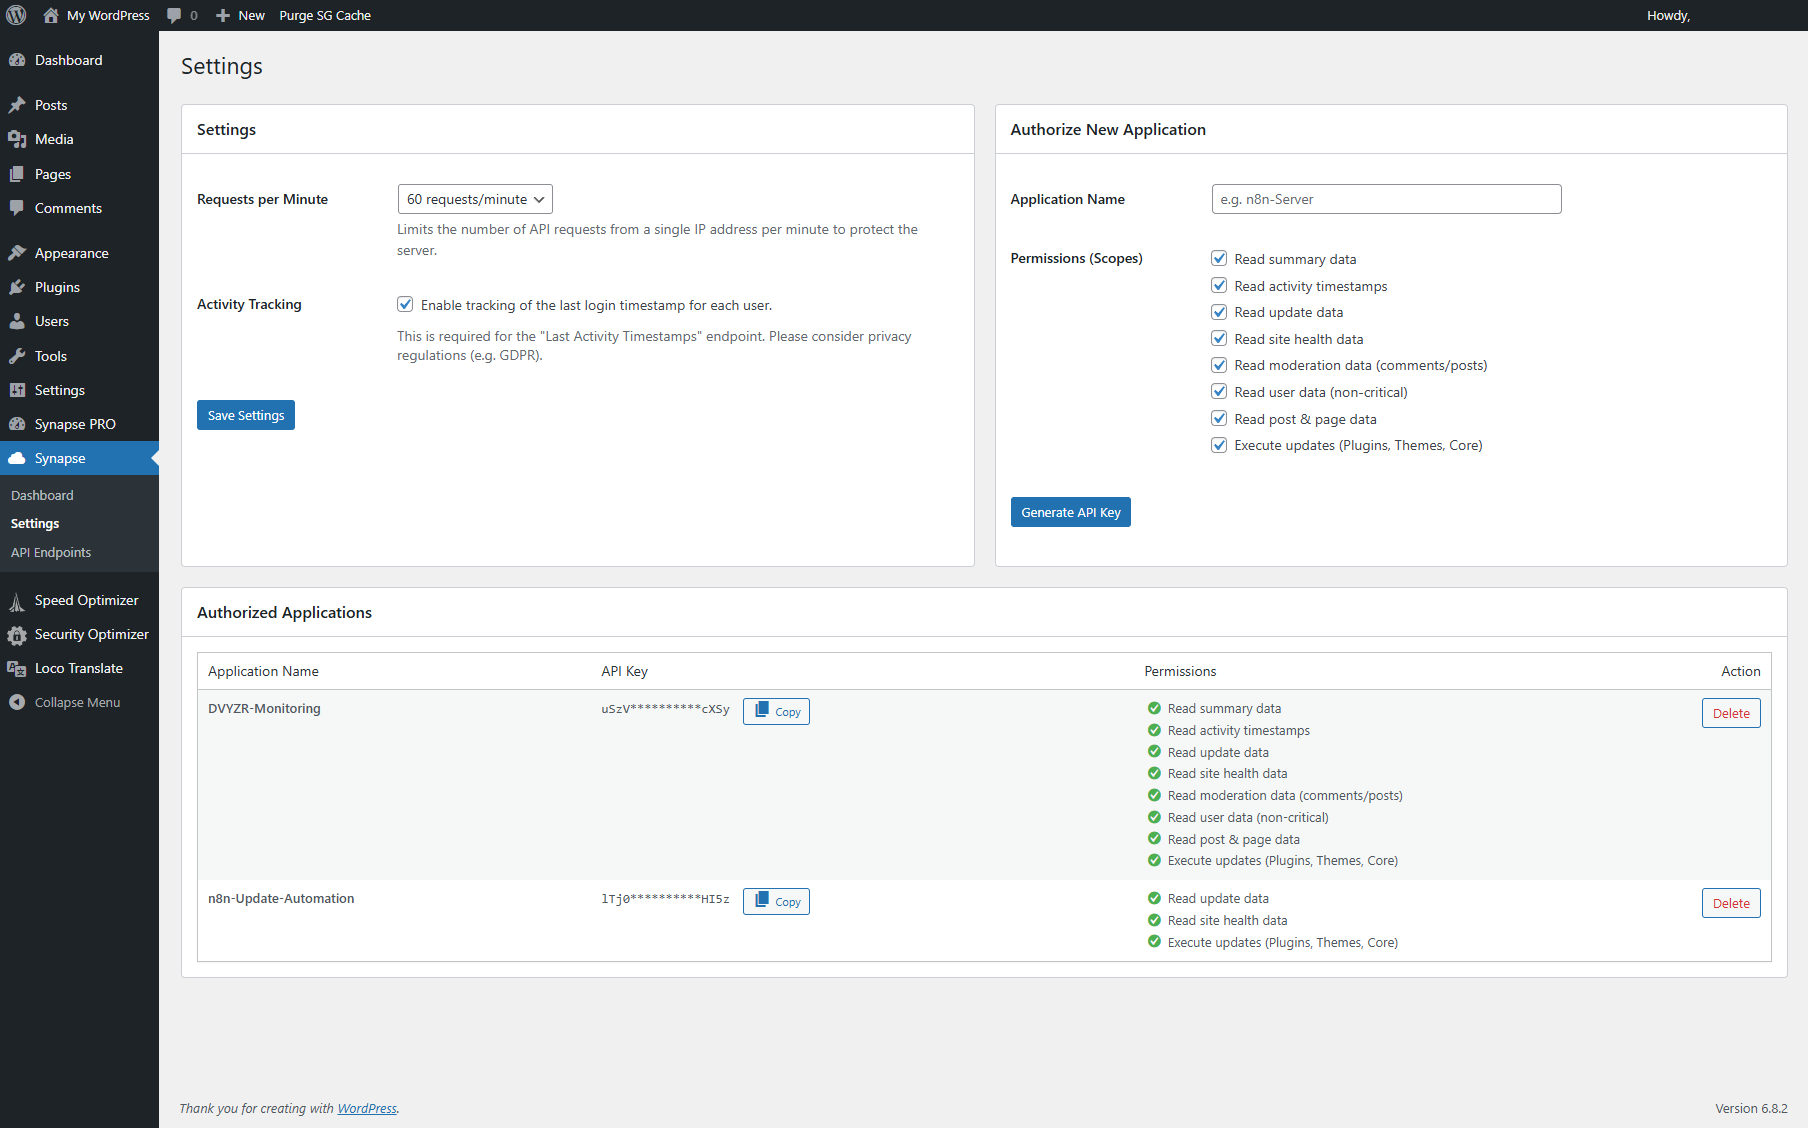The width and height of the screenshot is (1808, 1128).
Task: Uncheck Execute updates permission scope
Action: click(1219, 445)
